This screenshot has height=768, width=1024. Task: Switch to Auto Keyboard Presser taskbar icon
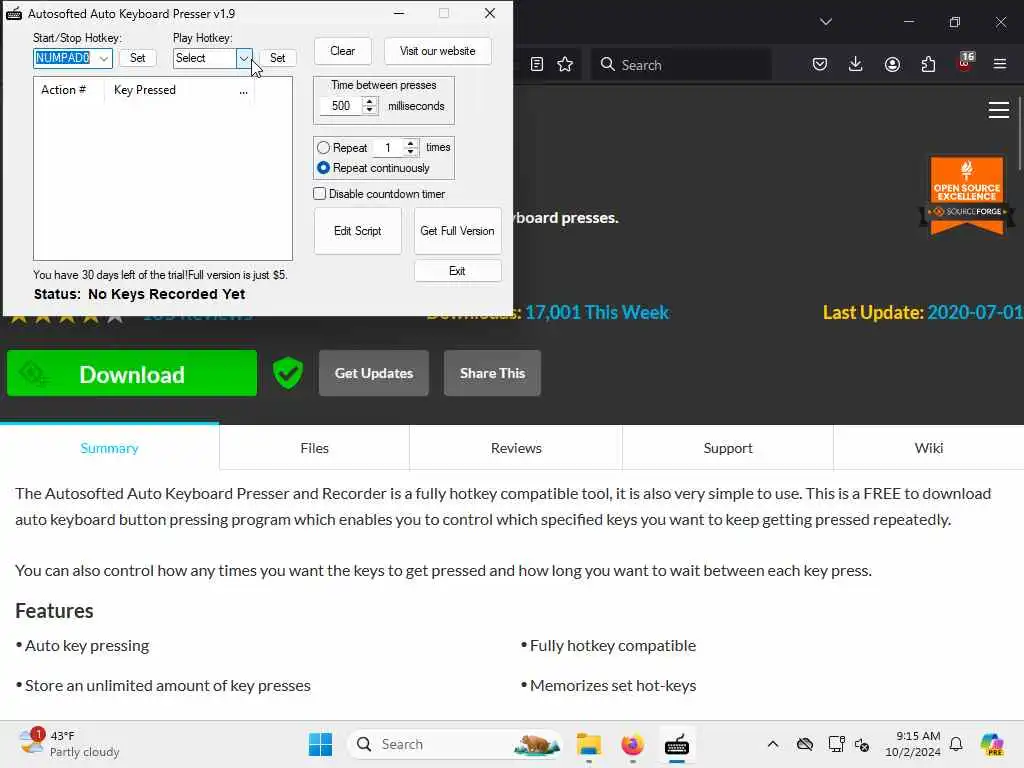[677, 744]
